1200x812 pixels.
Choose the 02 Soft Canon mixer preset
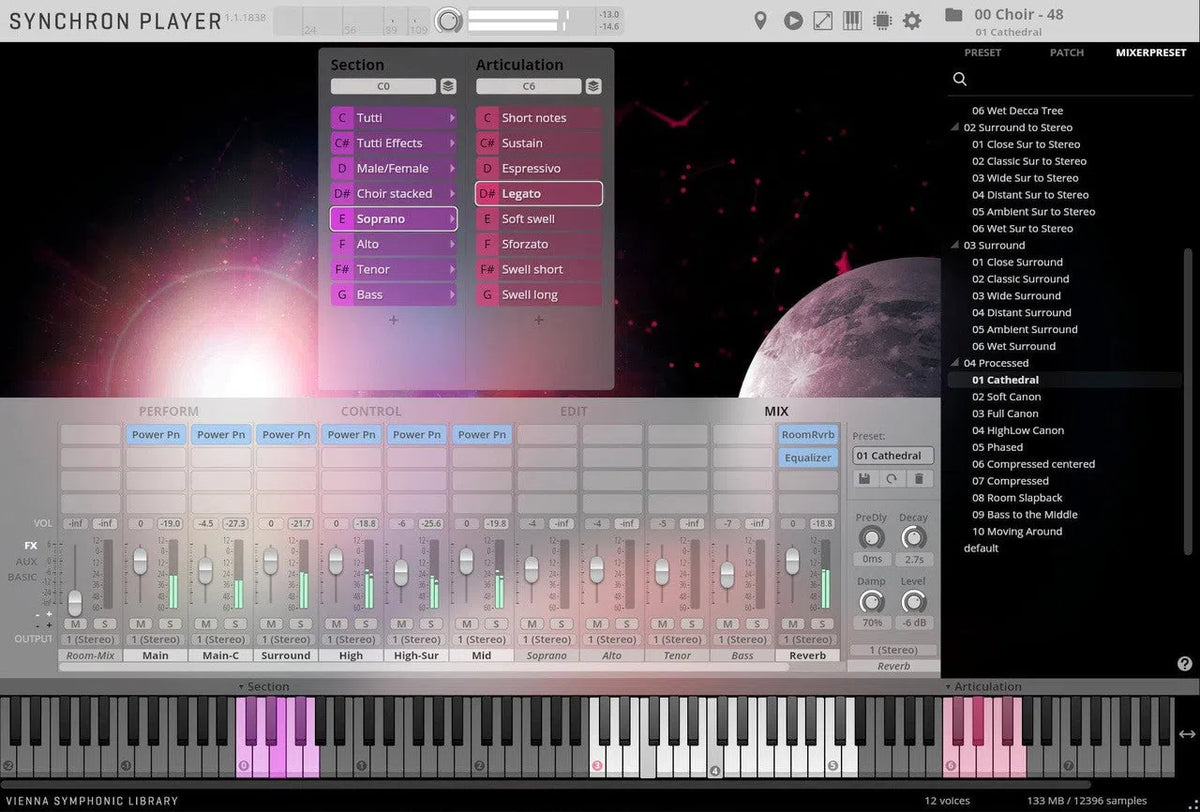click(x=1006, y=397)
